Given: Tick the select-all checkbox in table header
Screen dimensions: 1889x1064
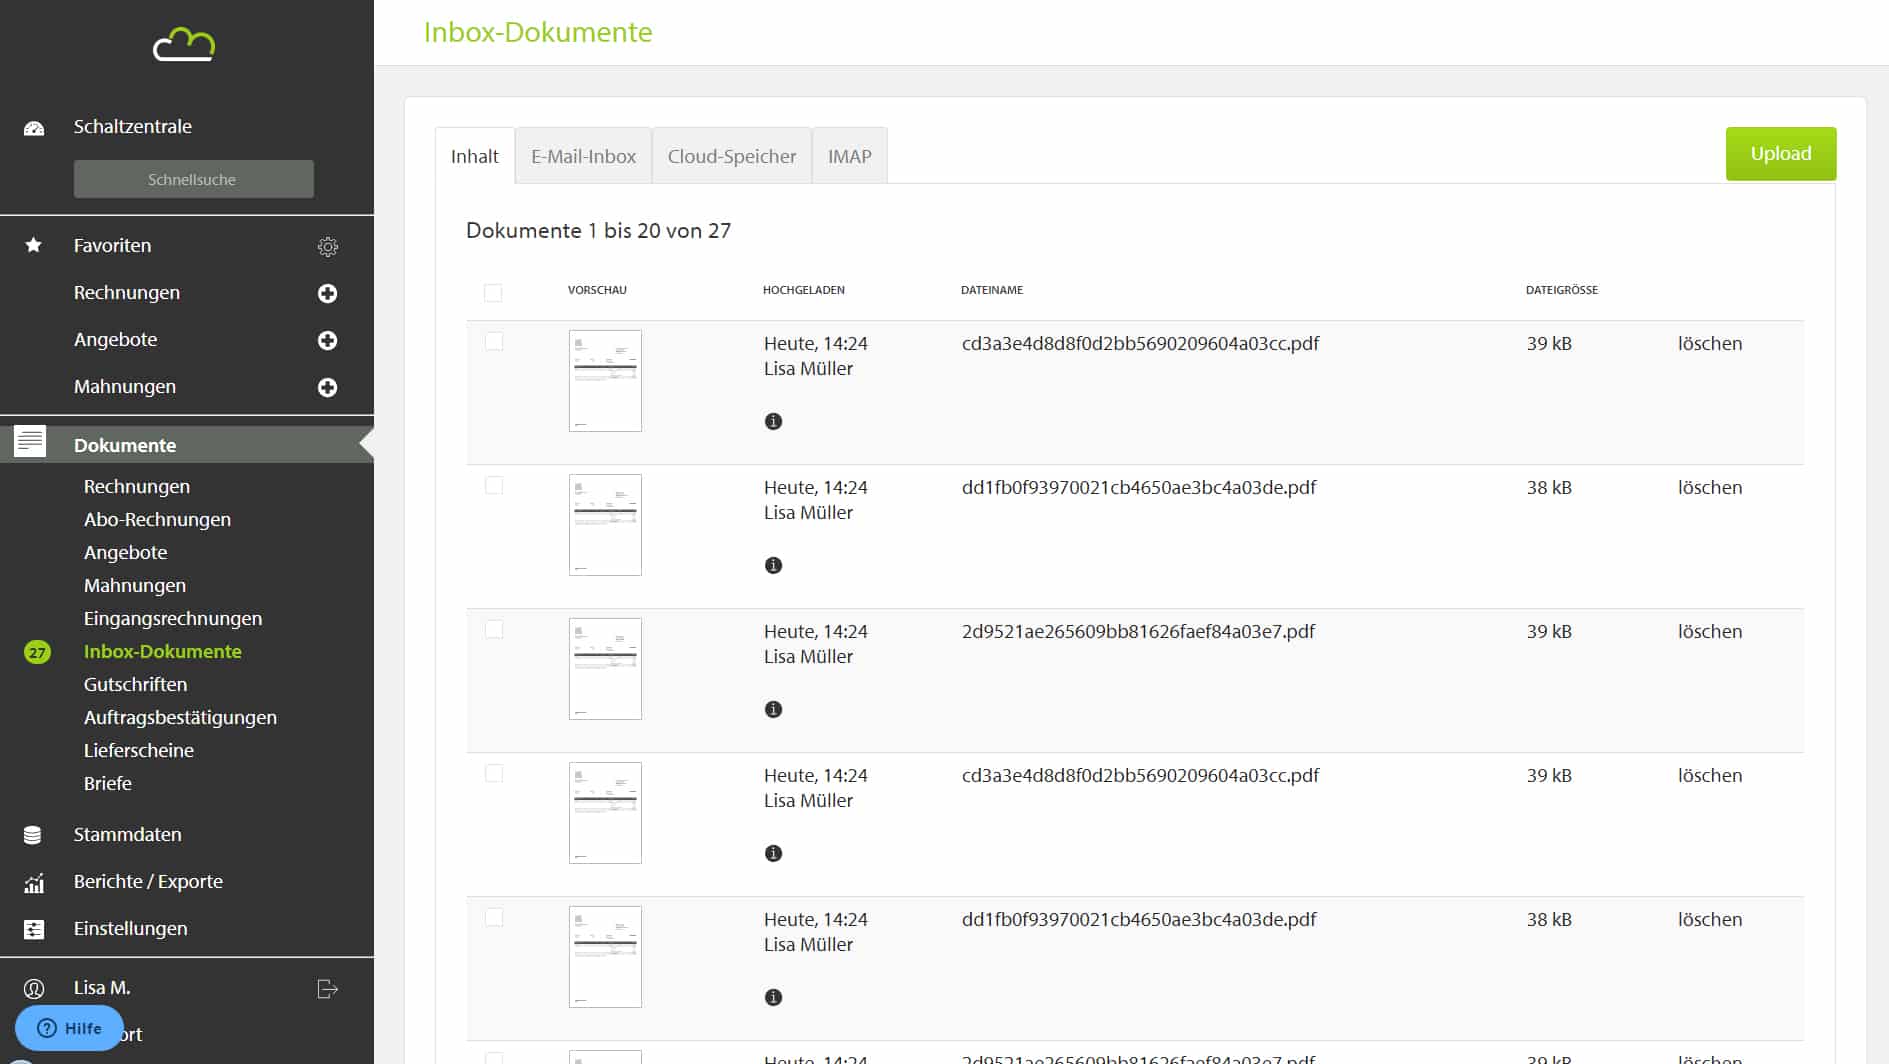Looking at the screenshot, I should (x=493, y=293).
